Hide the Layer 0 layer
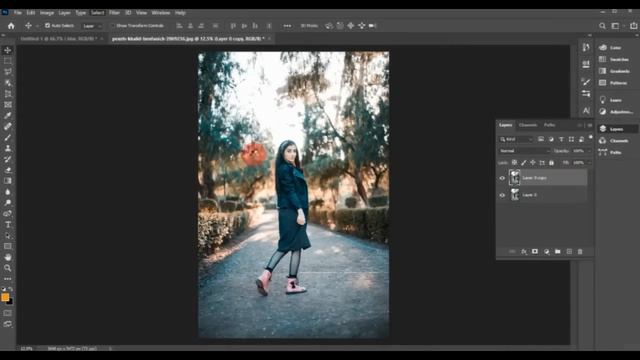Screen dimensions: 640x360 [502, 195]
